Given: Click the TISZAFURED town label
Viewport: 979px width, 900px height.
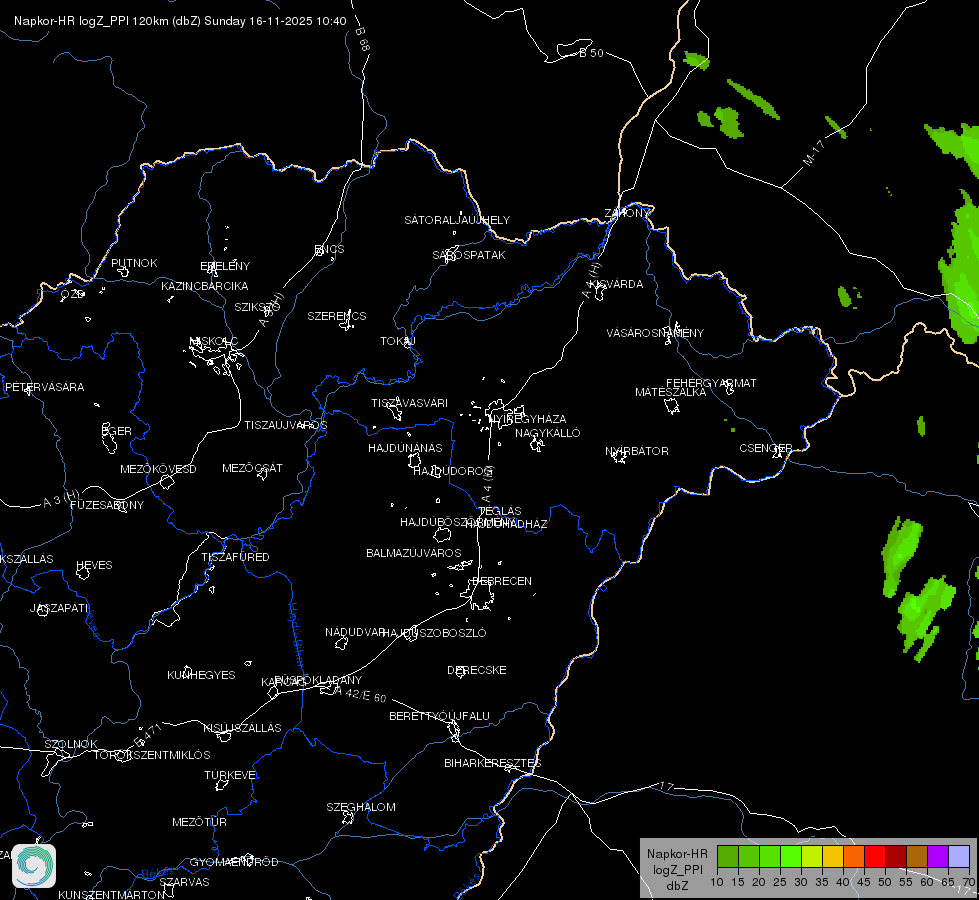Looking at the screenshot, I should 235,556.
